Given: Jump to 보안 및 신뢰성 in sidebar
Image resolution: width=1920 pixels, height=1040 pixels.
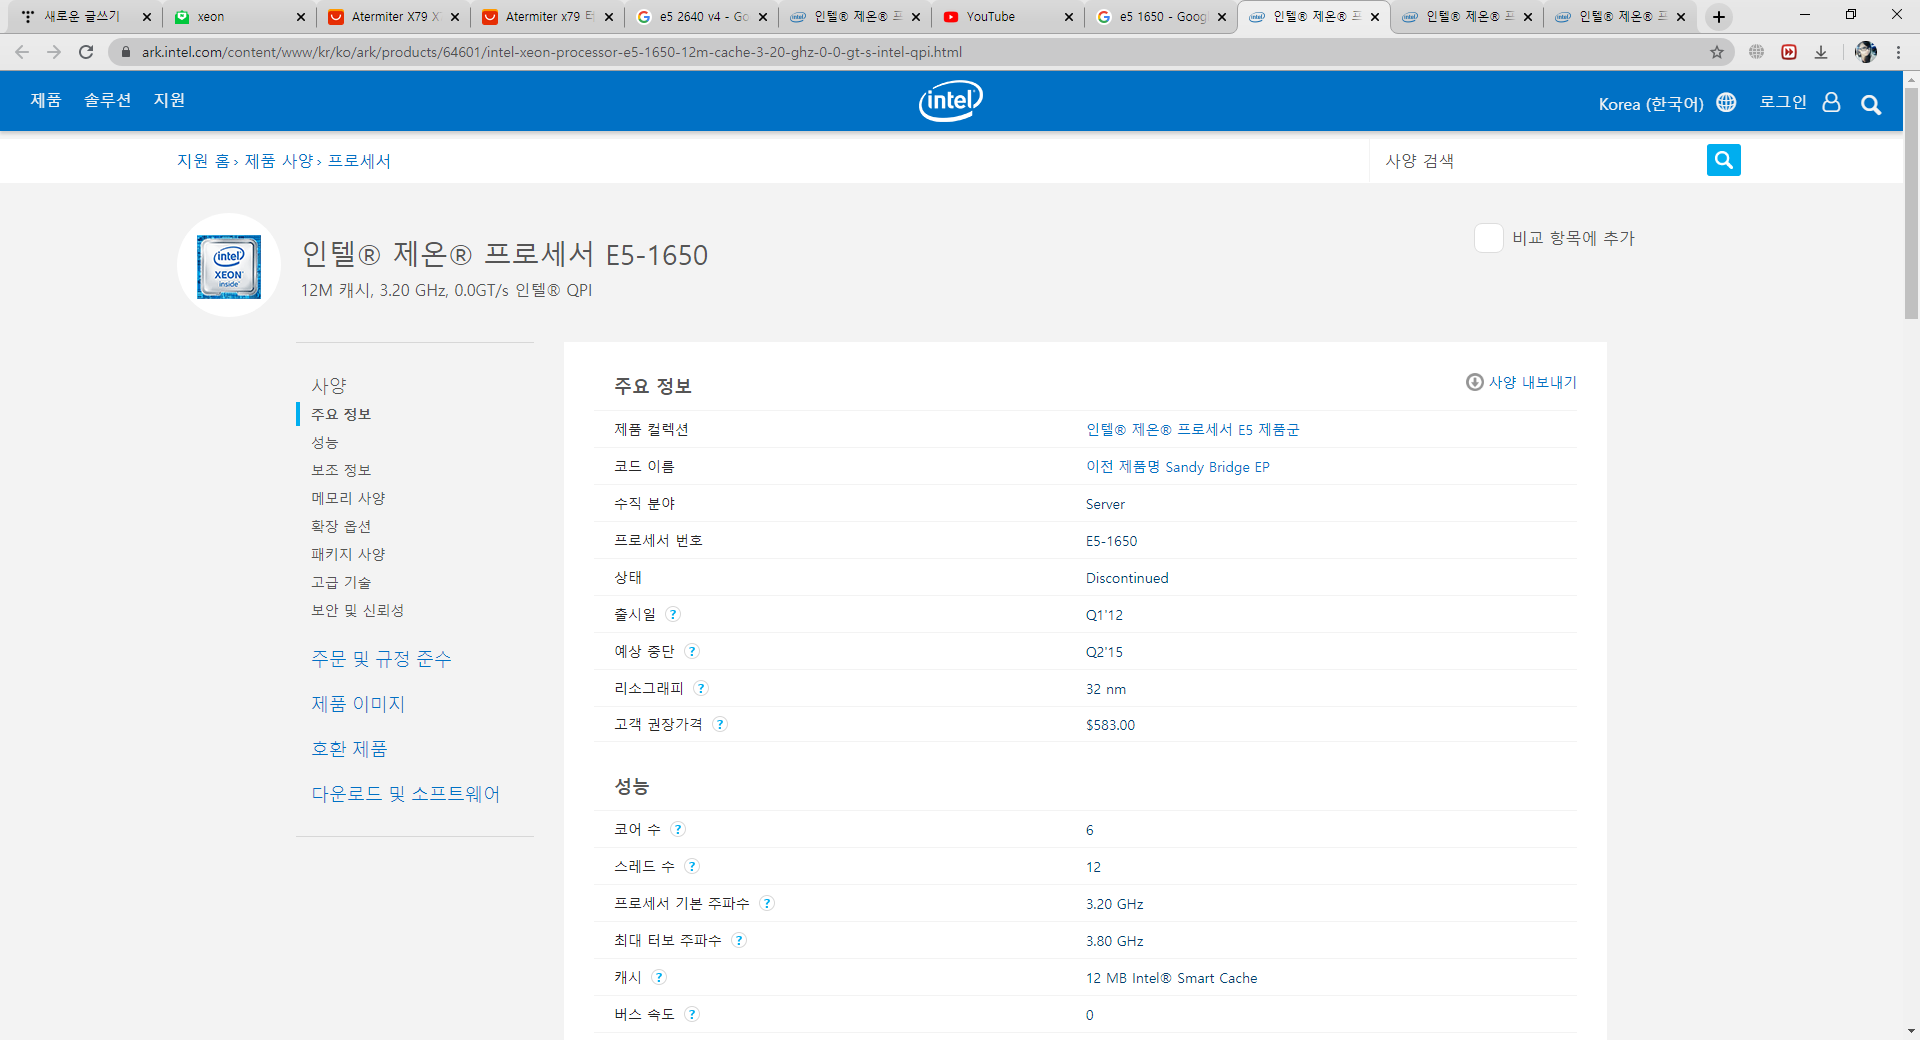Looking at the screenshot, I should [357, 610].
